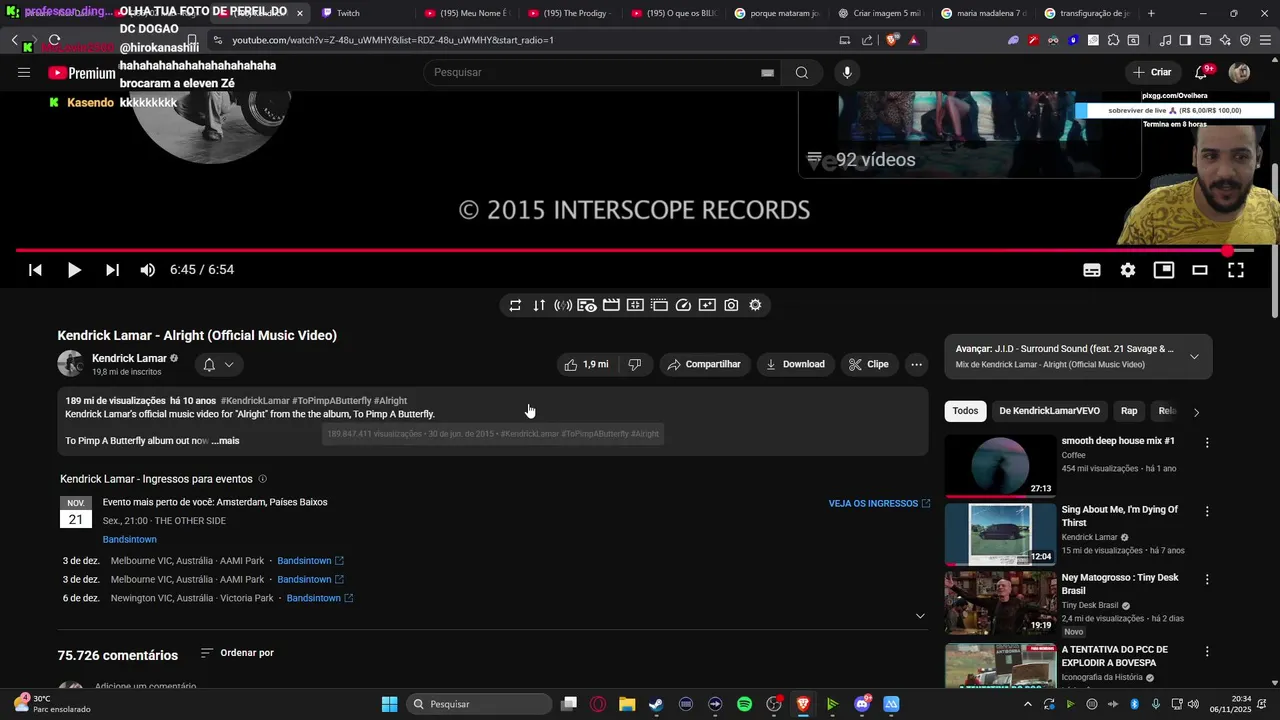Open smooth deep house mix #1 thumbnail
Image resolution: width=1280 pixels, height=720 pixels.
[1000, 465]
